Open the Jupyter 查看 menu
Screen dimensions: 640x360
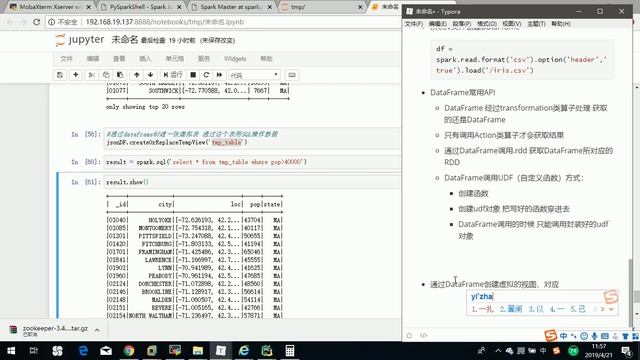tap(119, 59)
